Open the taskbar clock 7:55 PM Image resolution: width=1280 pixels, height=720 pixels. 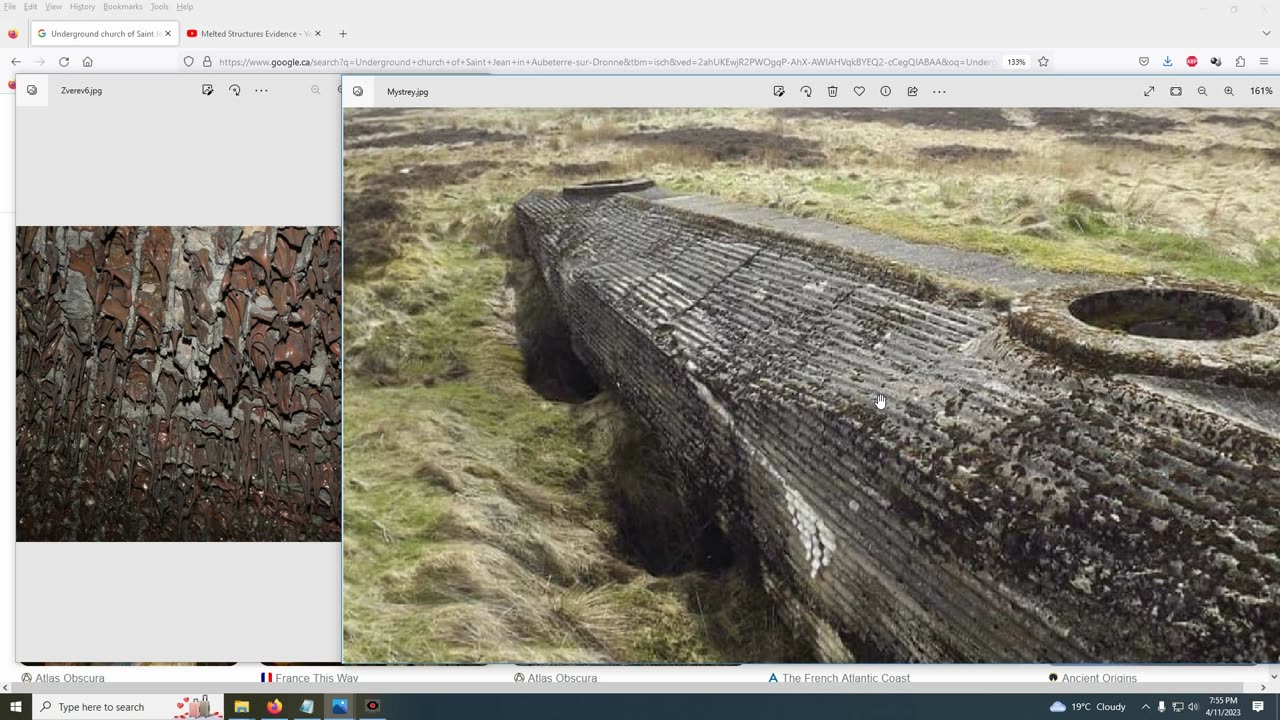[x=1223, y=707]
